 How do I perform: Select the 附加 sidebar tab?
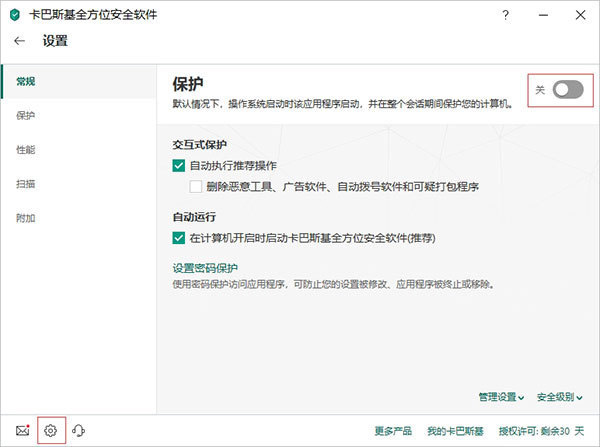point(79,218)
